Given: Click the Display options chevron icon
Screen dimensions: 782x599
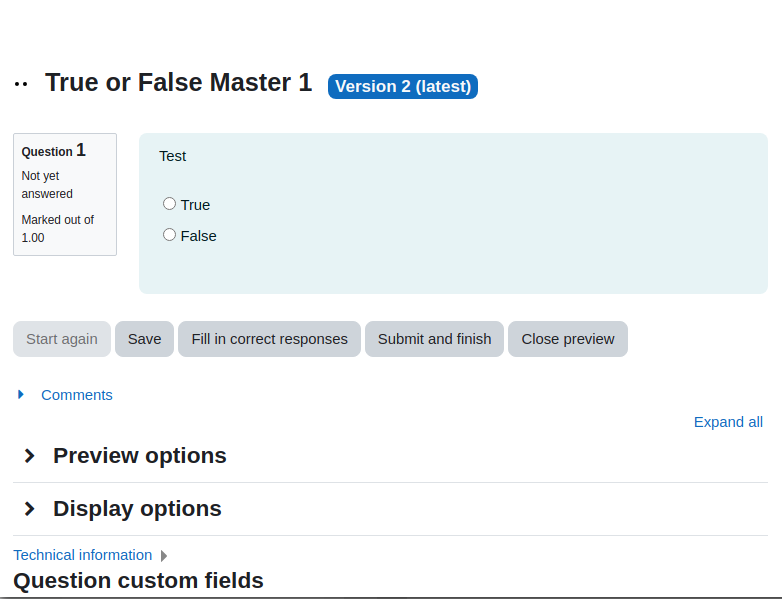Looking at the screenshot, I should pyautogui.click(x=29, y=509).
